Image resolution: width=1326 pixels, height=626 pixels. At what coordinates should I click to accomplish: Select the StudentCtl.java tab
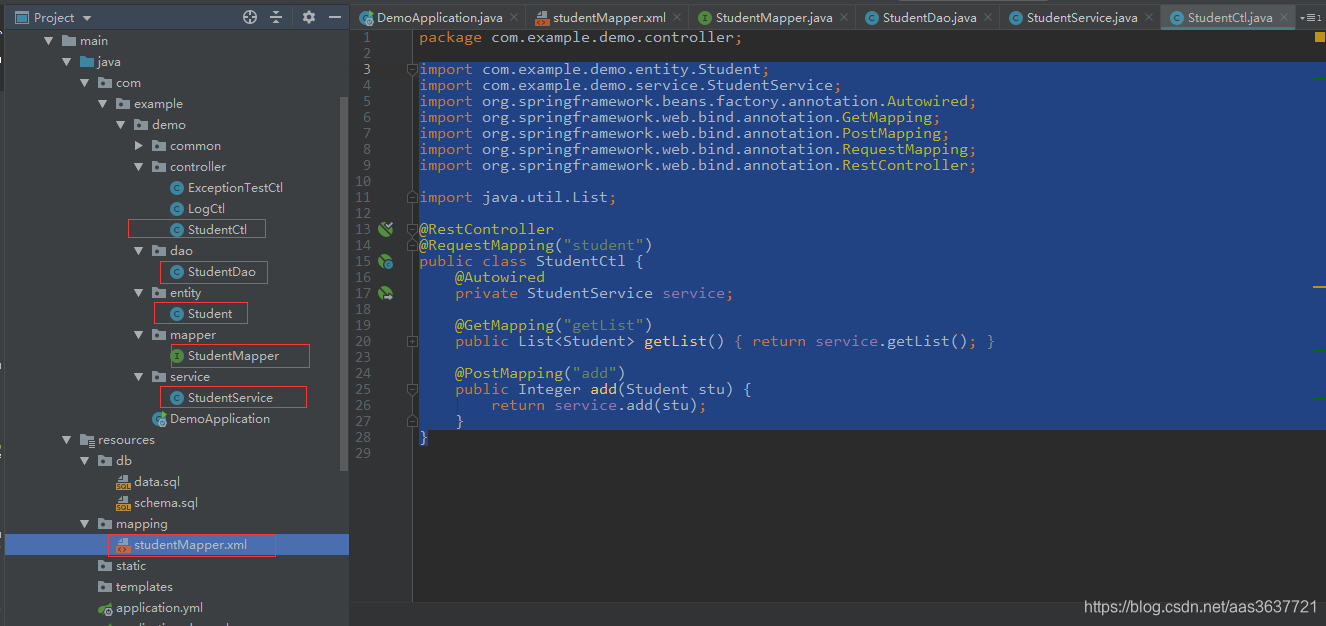1229,17
